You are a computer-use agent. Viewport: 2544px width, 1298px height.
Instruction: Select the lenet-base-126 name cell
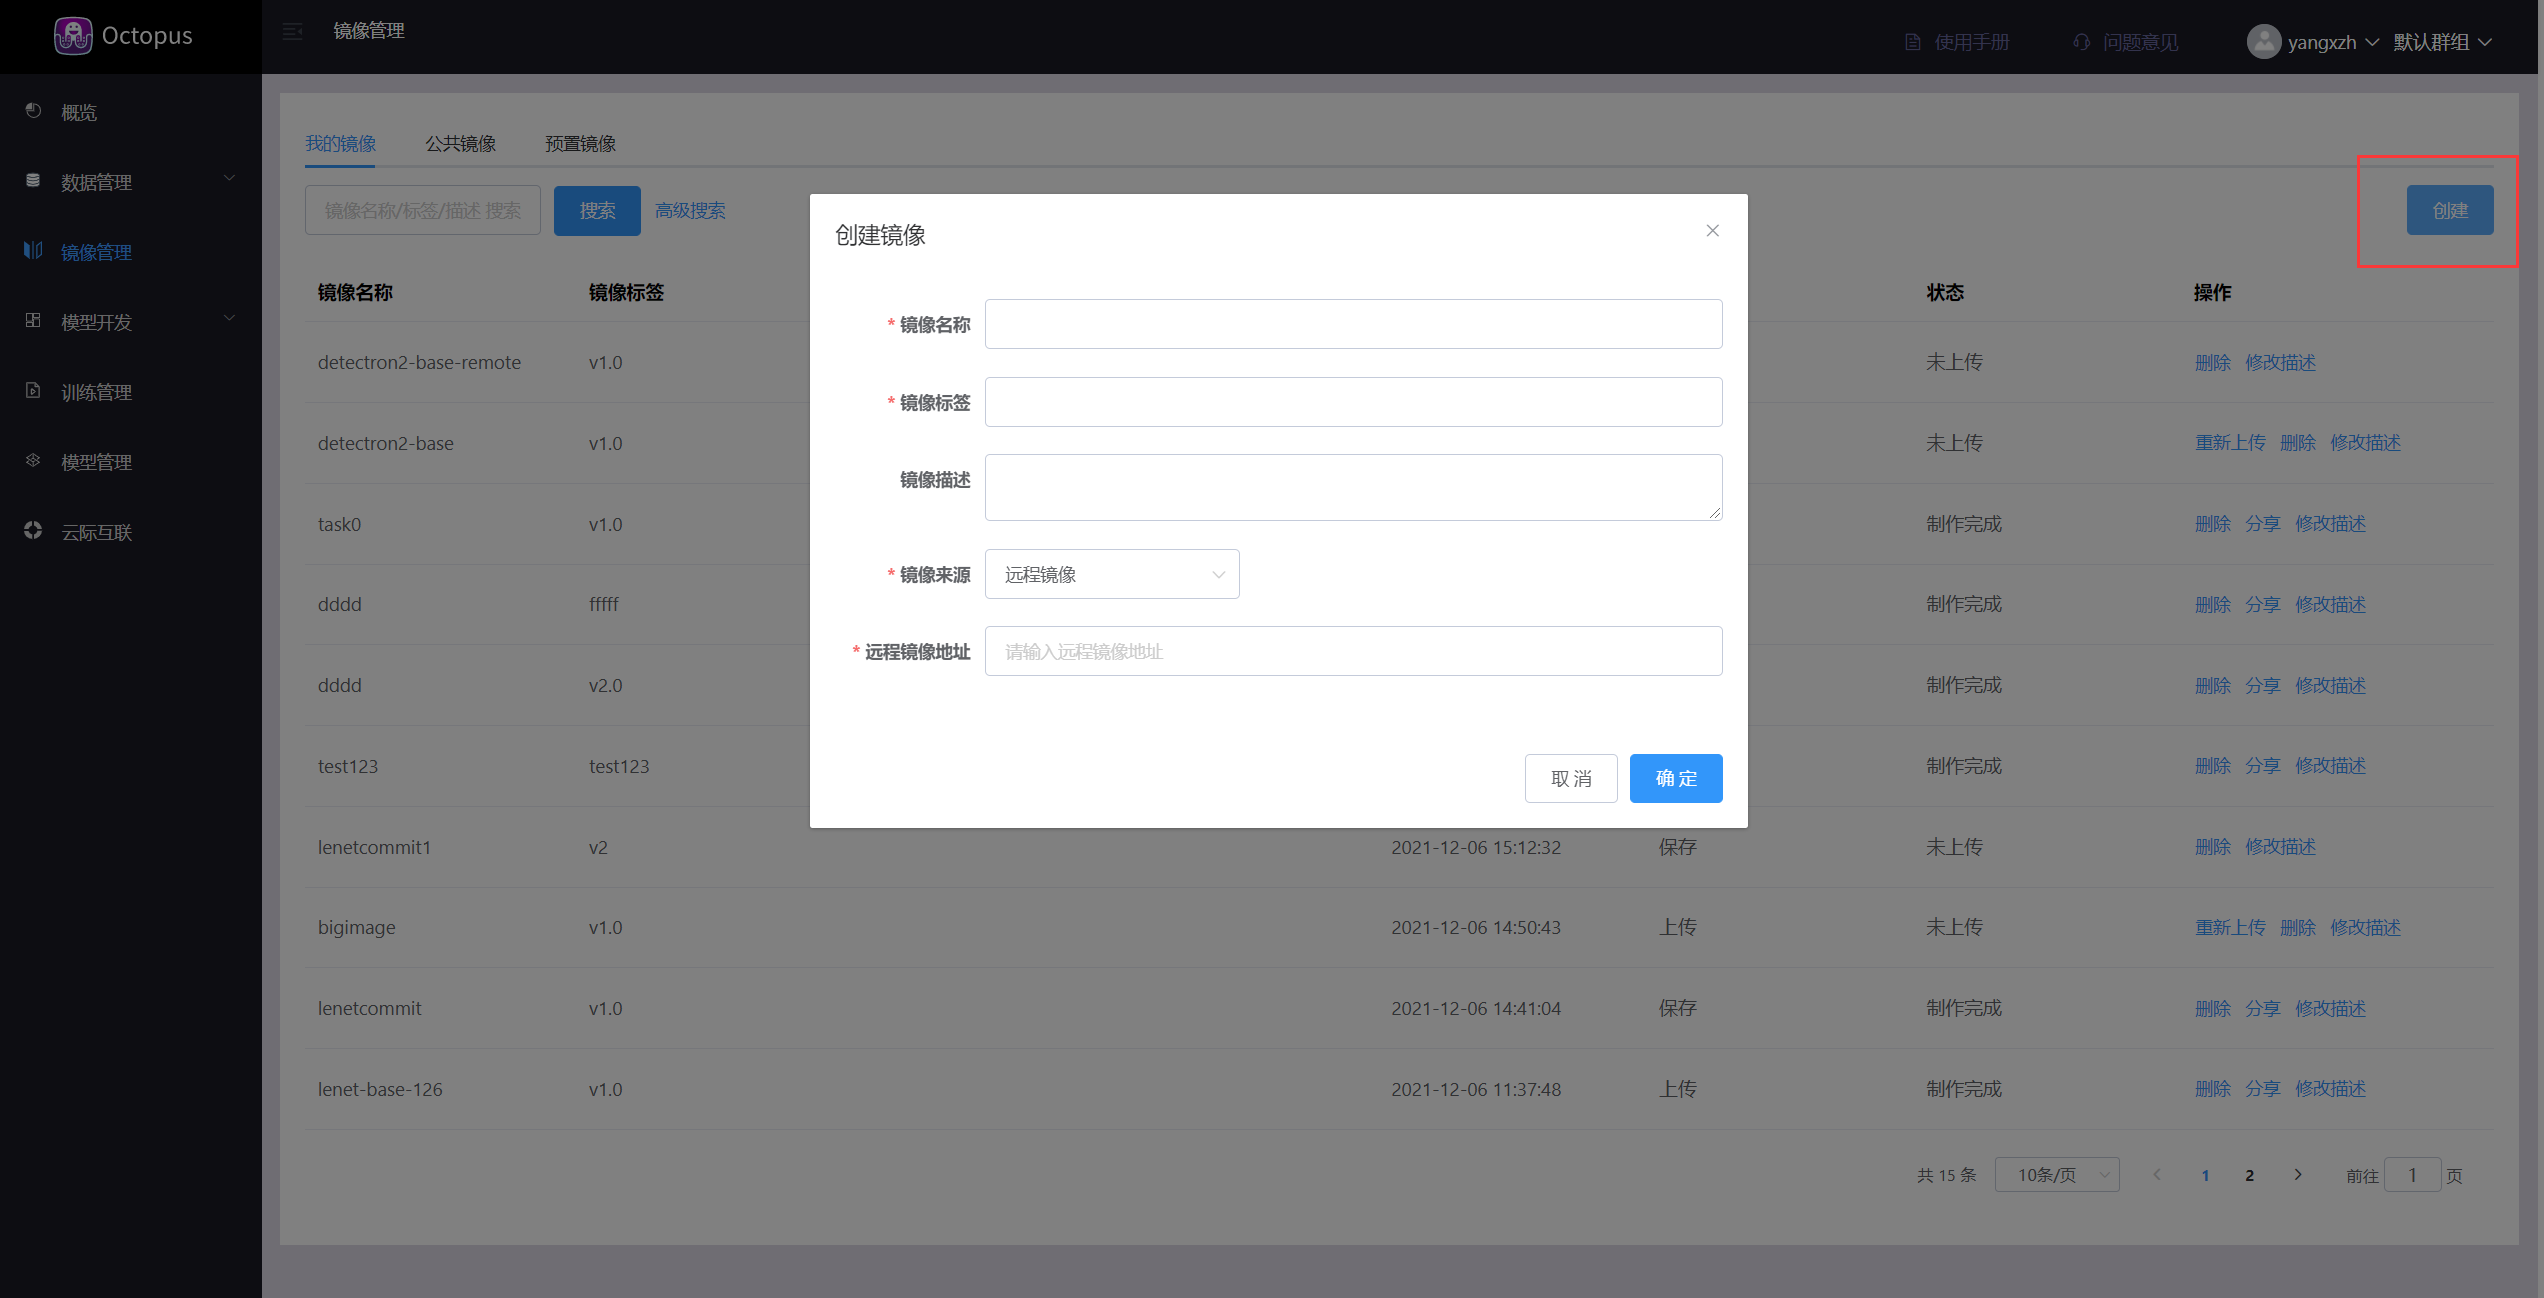380,1089
